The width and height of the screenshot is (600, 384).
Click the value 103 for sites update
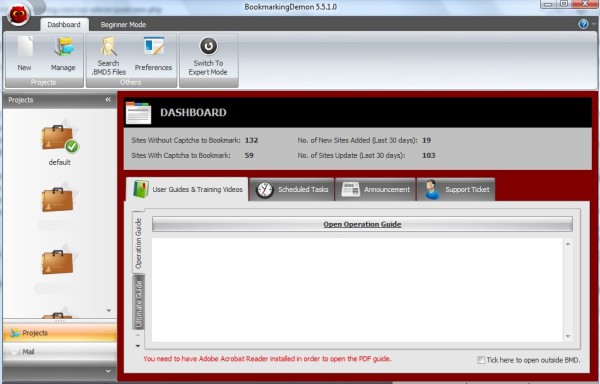pos(429,155)
